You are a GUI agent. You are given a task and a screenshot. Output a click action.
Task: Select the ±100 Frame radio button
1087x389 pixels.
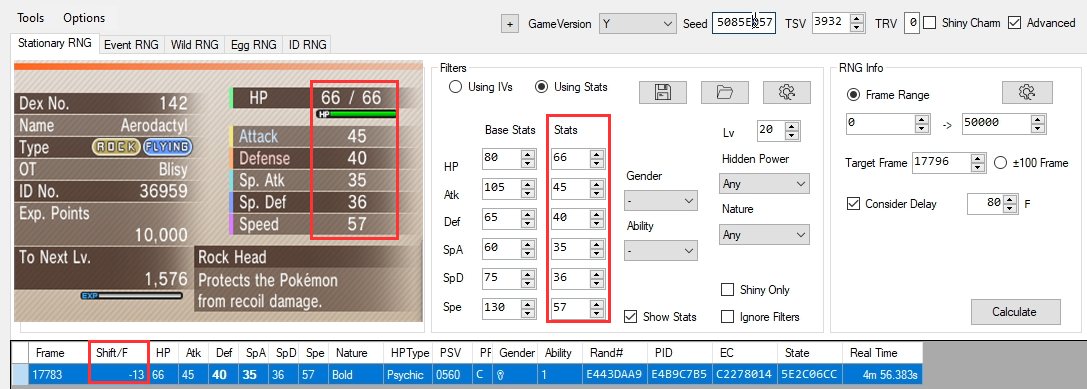[1000, 163]
